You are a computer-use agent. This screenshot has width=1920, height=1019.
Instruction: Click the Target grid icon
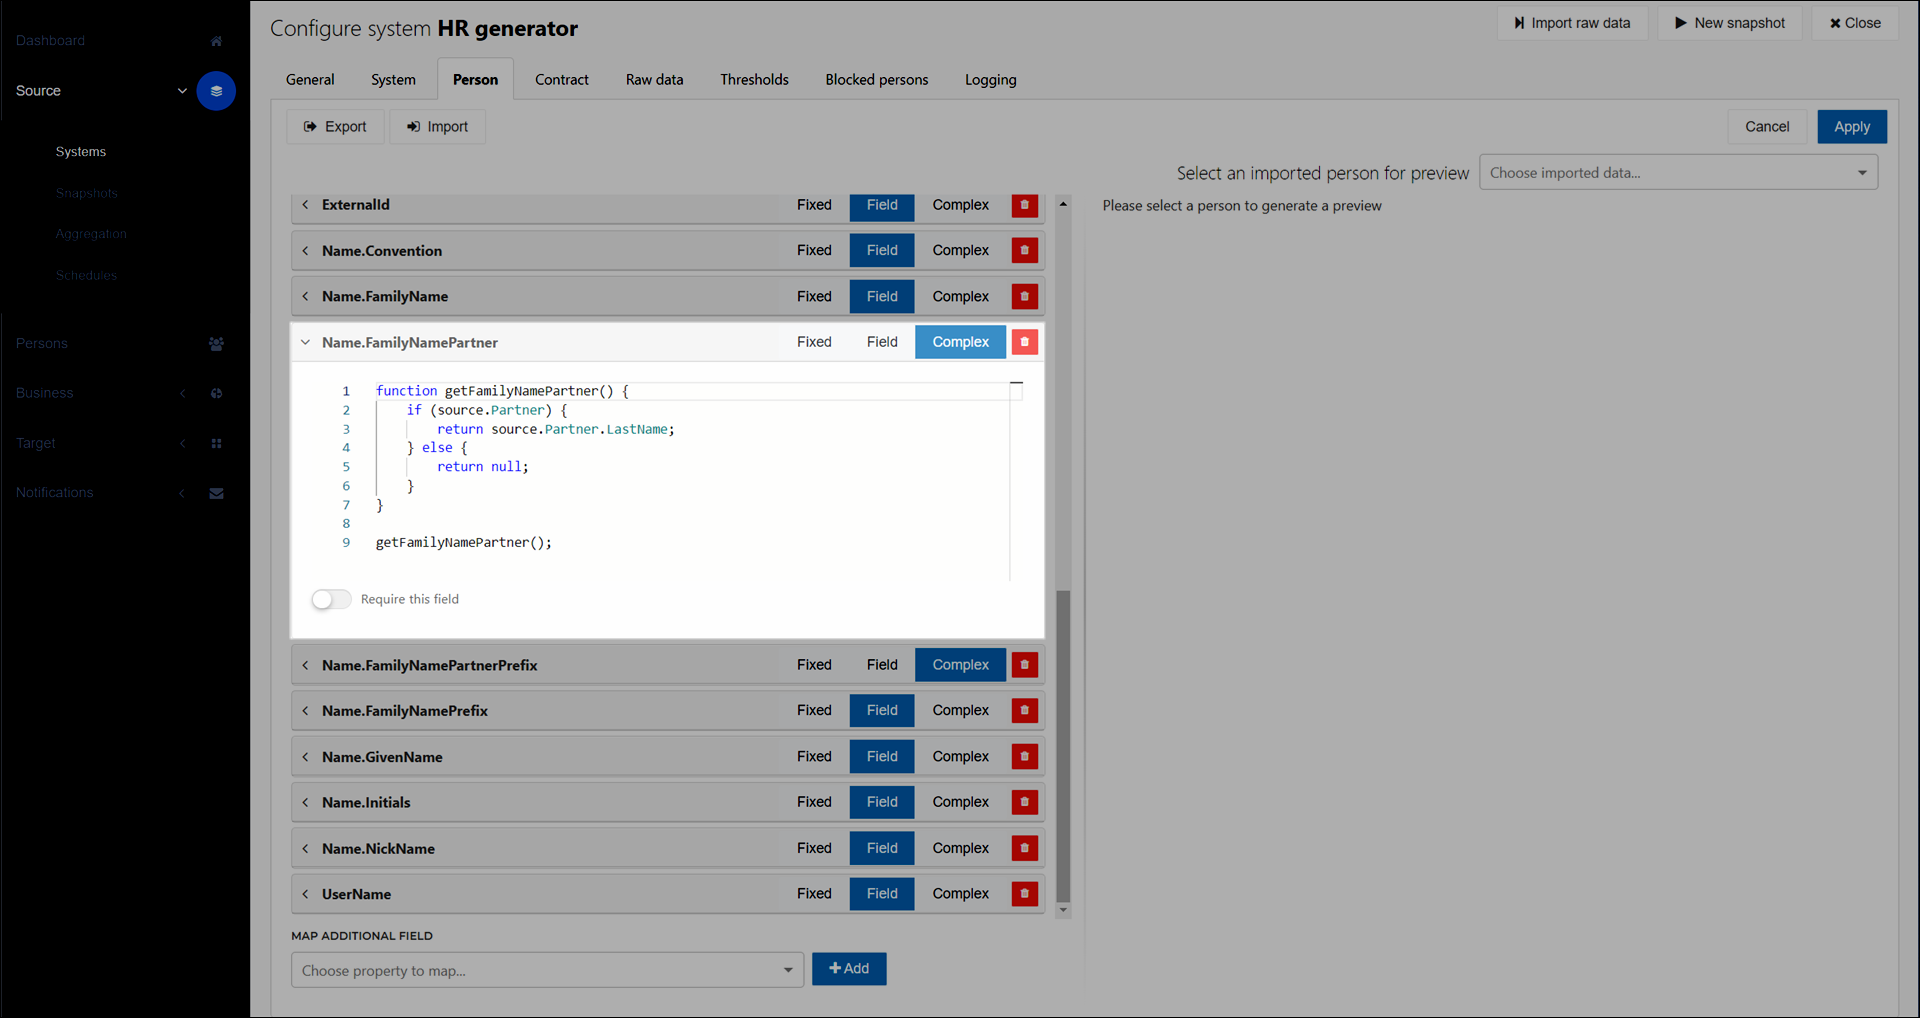(x=216, y=444)
